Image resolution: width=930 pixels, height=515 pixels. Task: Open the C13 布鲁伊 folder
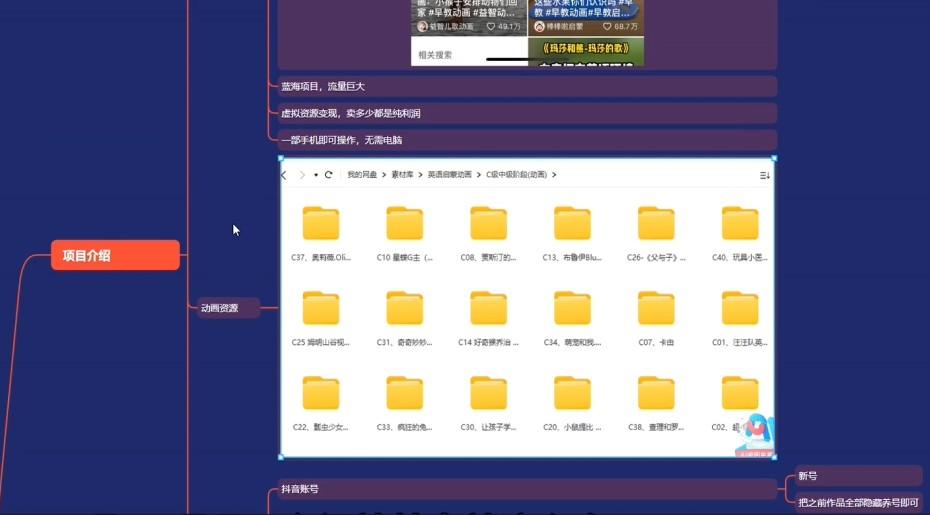tap(572, 224)
